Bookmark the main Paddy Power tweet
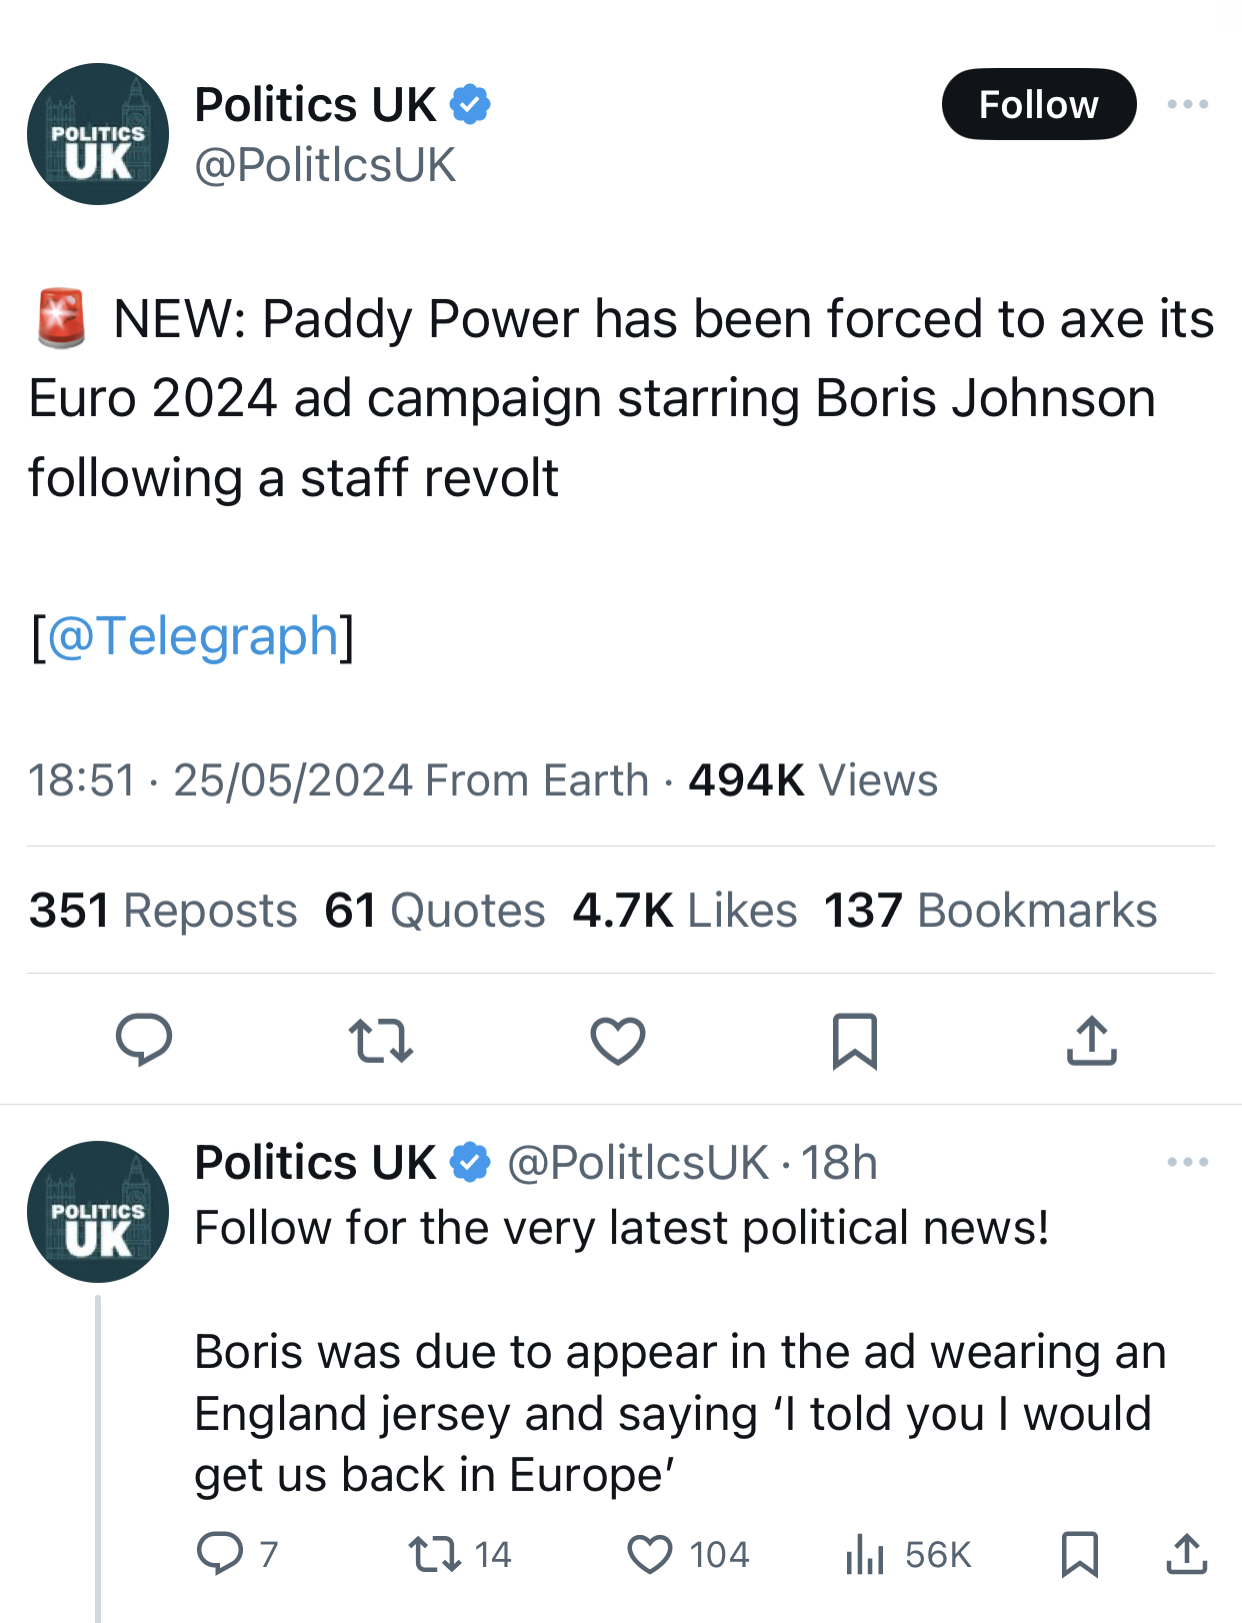This screenshot has width=1242, height=1623. click(855, 1040)
